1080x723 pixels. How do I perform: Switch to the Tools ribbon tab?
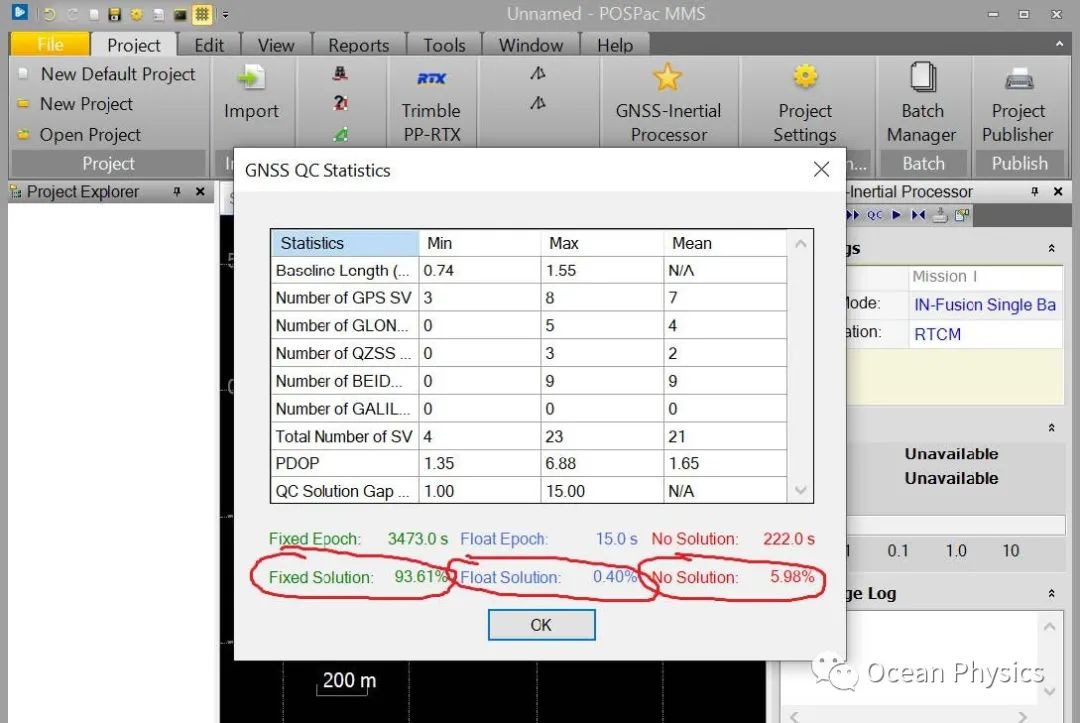444,45
